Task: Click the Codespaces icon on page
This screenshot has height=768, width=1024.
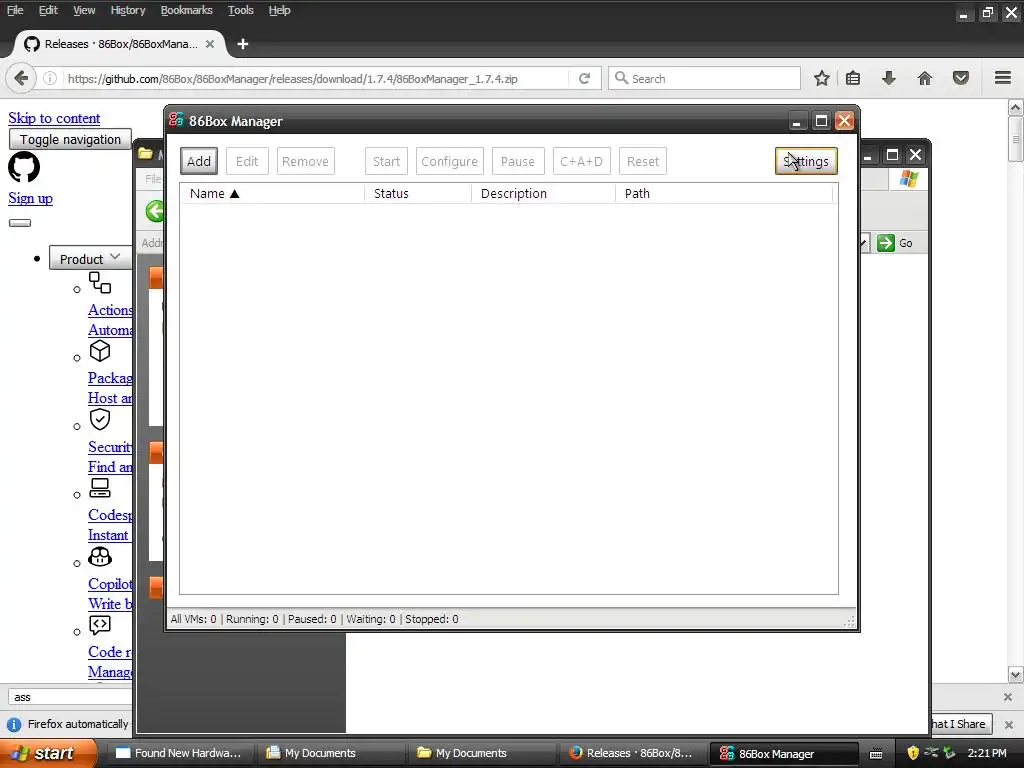Action: pyautogui.click(x=100, y=488)
